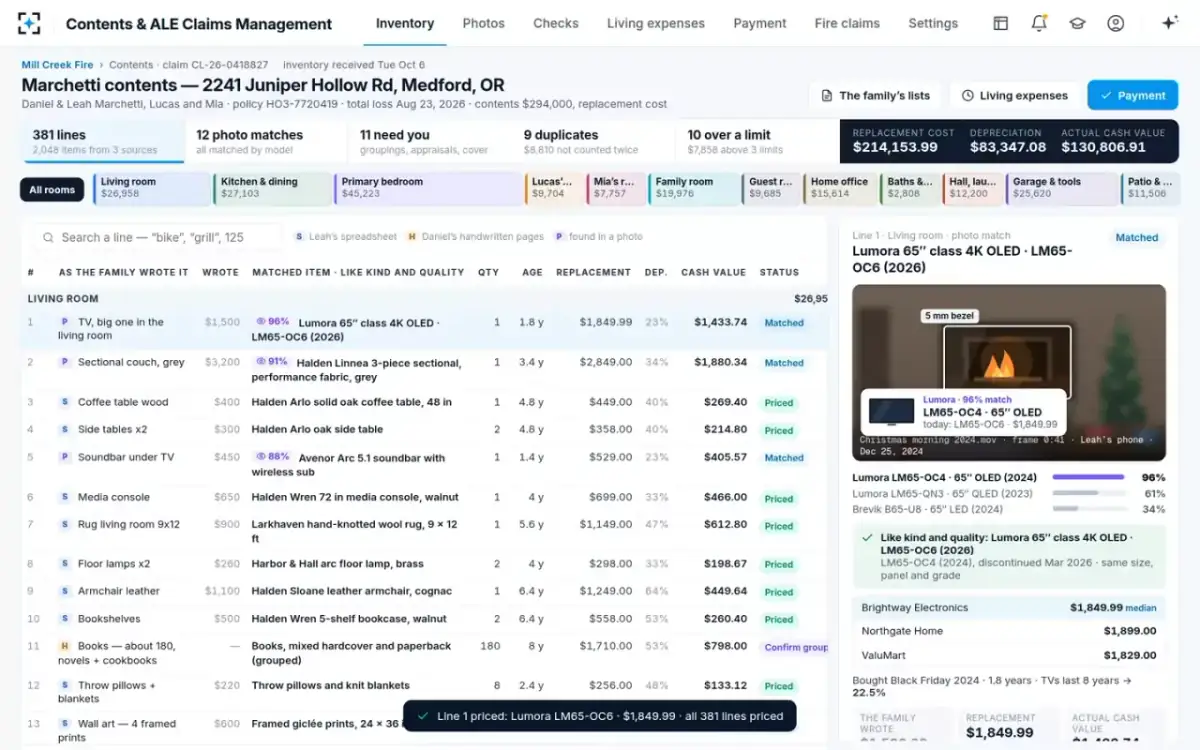Switch to the Photos tab
Viewport: 1200px width, 750px height.
coord(484,23)
